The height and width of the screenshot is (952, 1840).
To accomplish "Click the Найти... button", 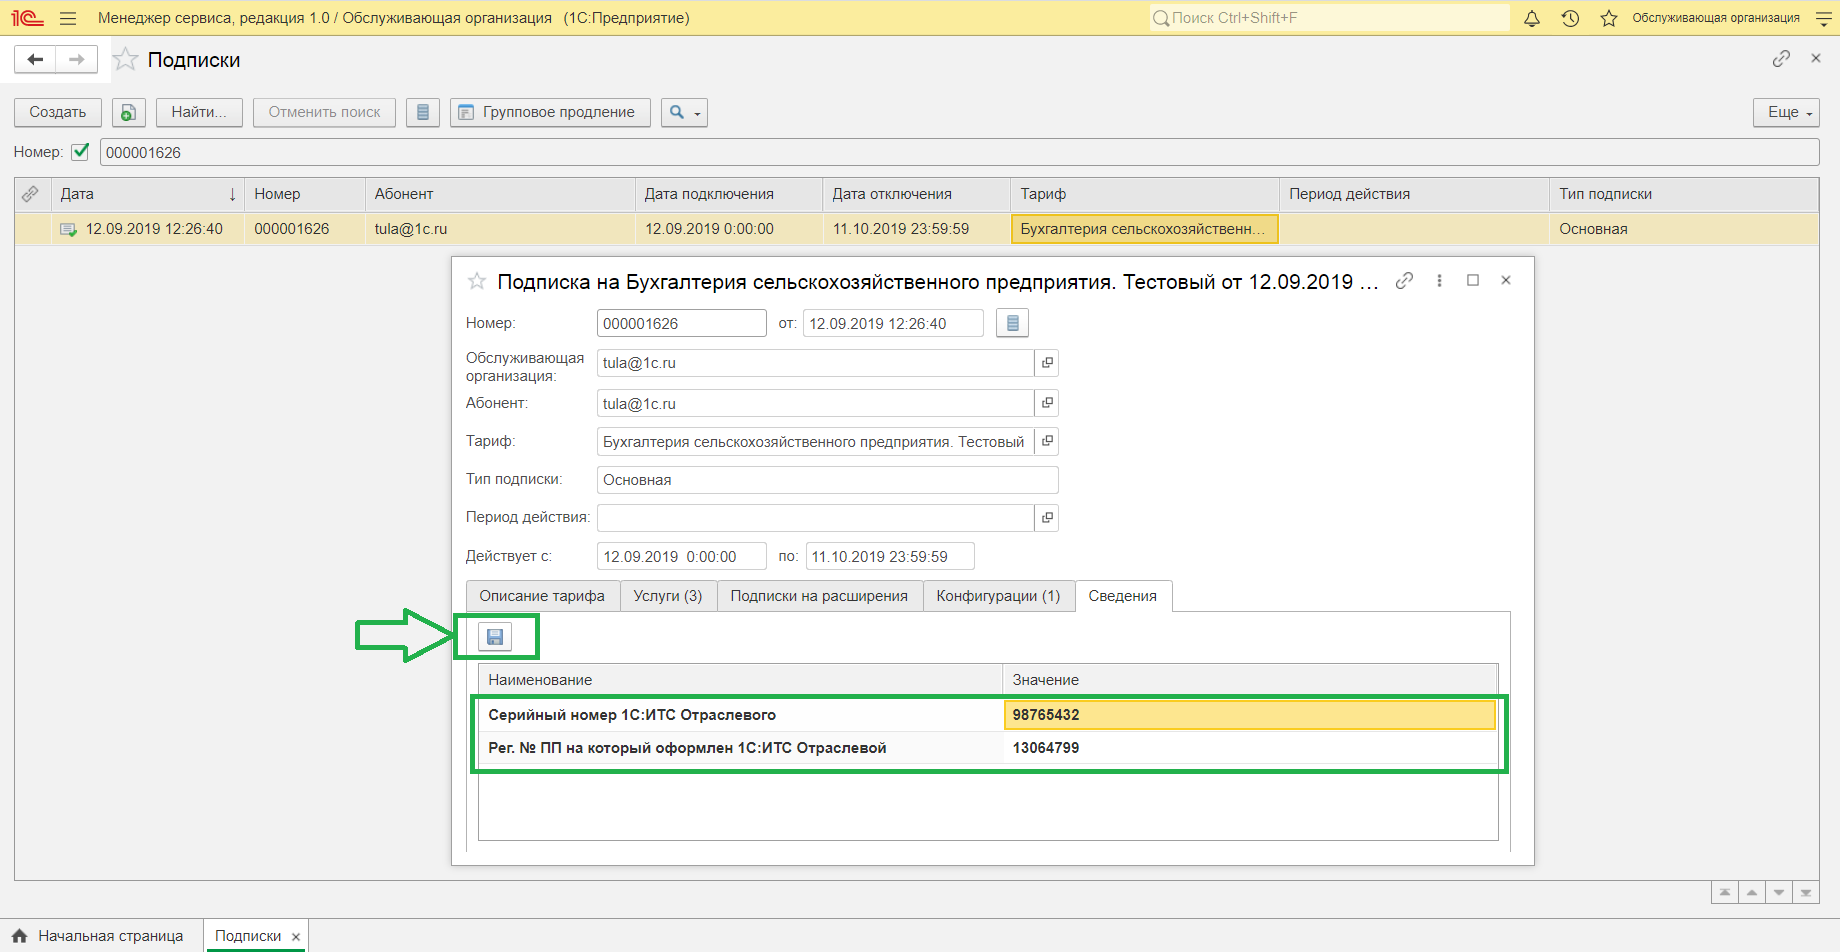I will click(199, 112).
